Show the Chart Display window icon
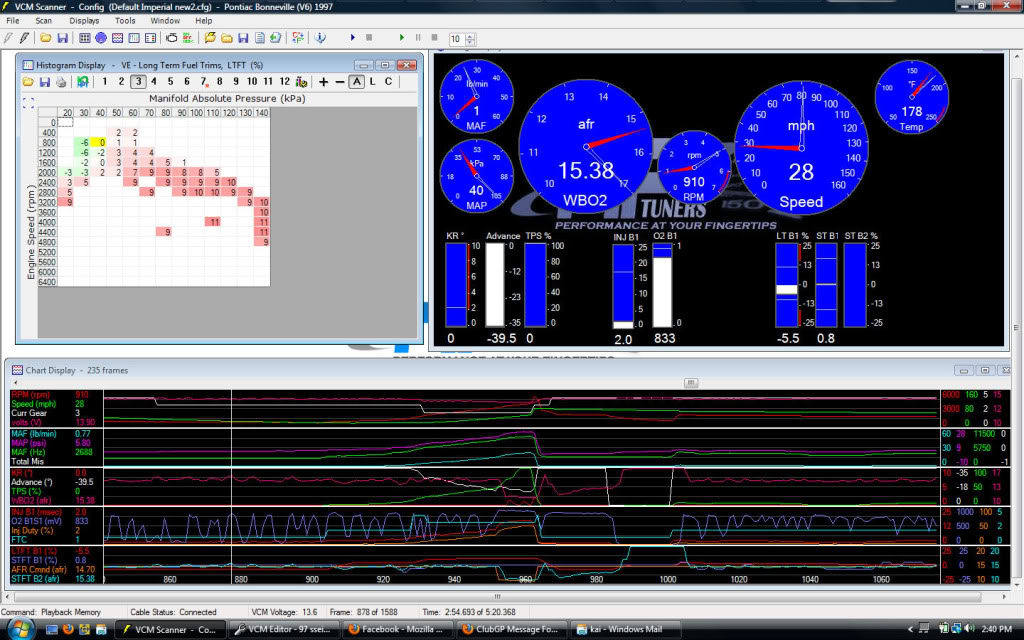Viewport: 1024px width, 640px height. pyautogui.click(x=118, y=38)
